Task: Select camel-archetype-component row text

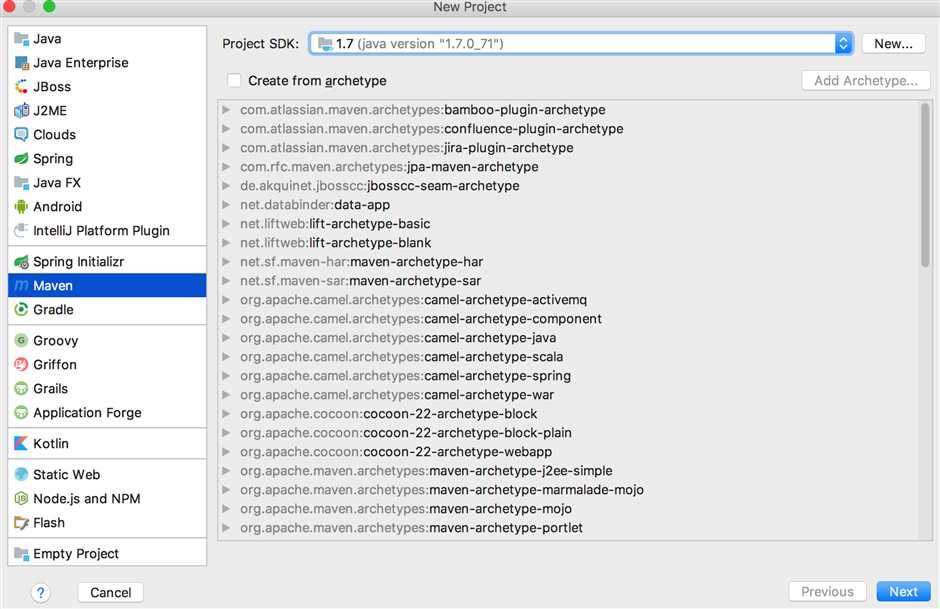Action: click(421, 319)
